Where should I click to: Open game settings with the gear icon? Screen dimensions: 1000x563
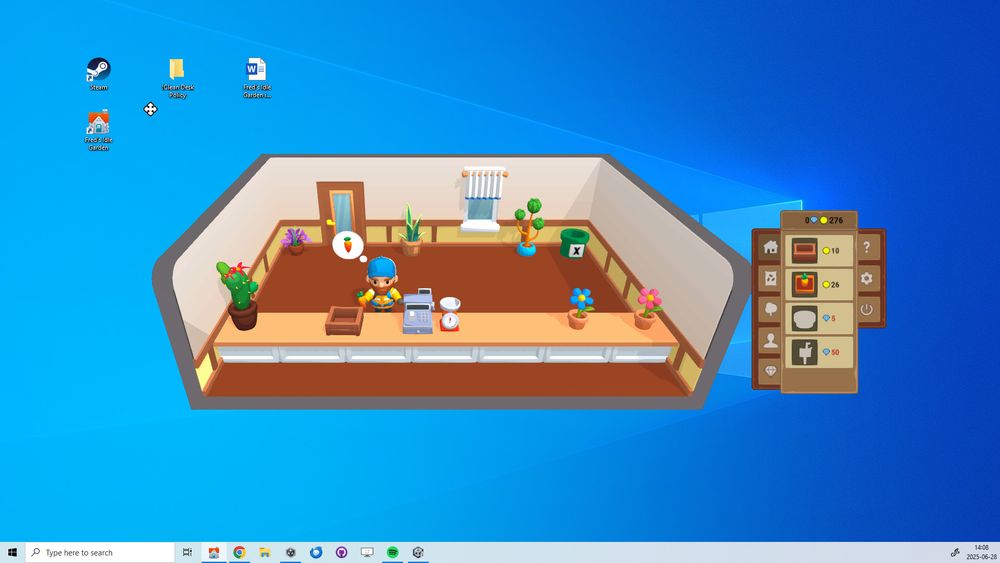coord(867,279)
